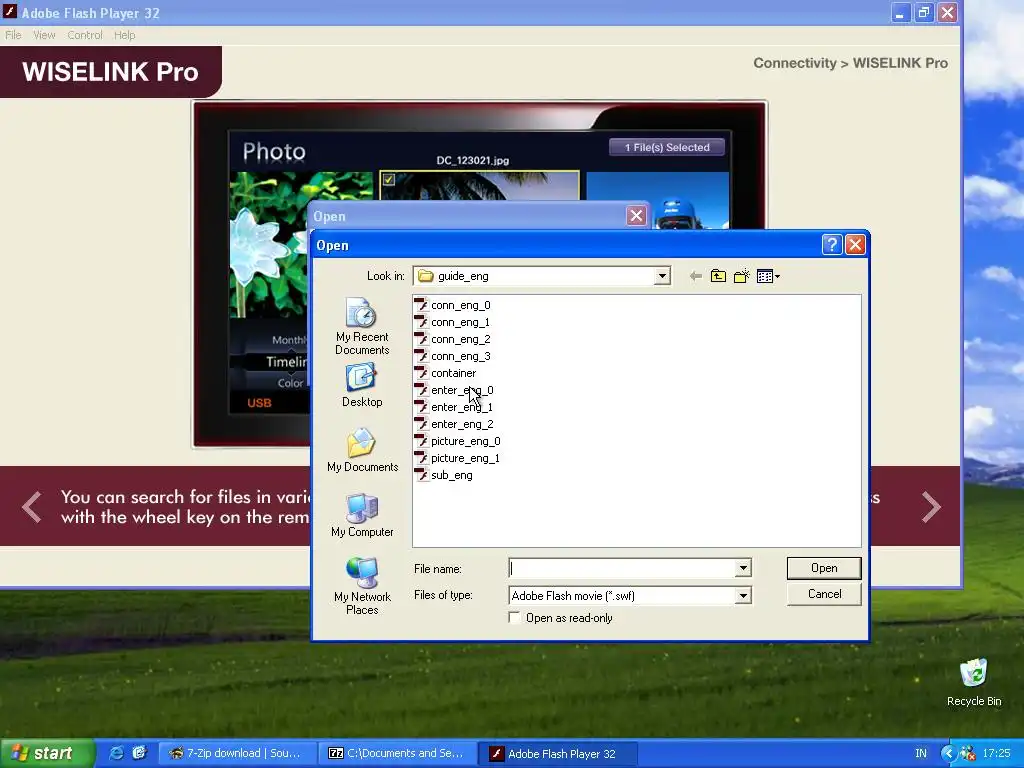Click the sub_eng file icon

click(x=421, y=475)
